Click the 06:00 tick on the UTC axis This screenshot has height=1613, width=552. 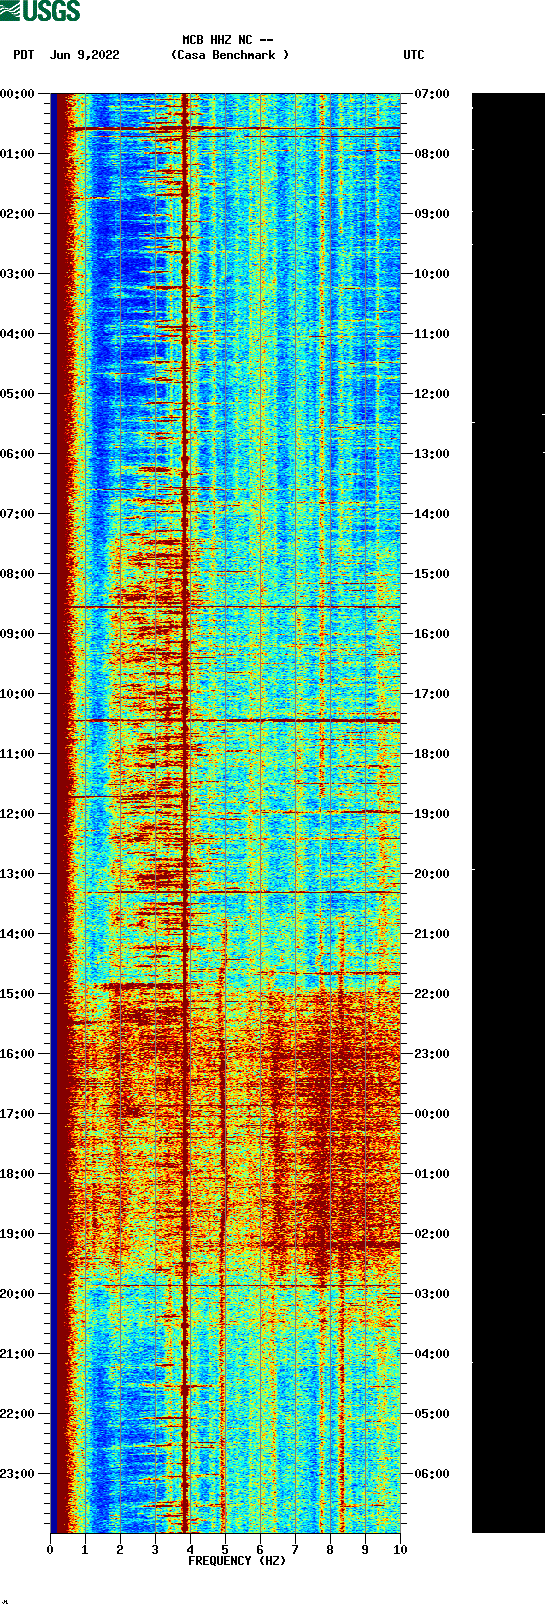tap(432, 1473)
